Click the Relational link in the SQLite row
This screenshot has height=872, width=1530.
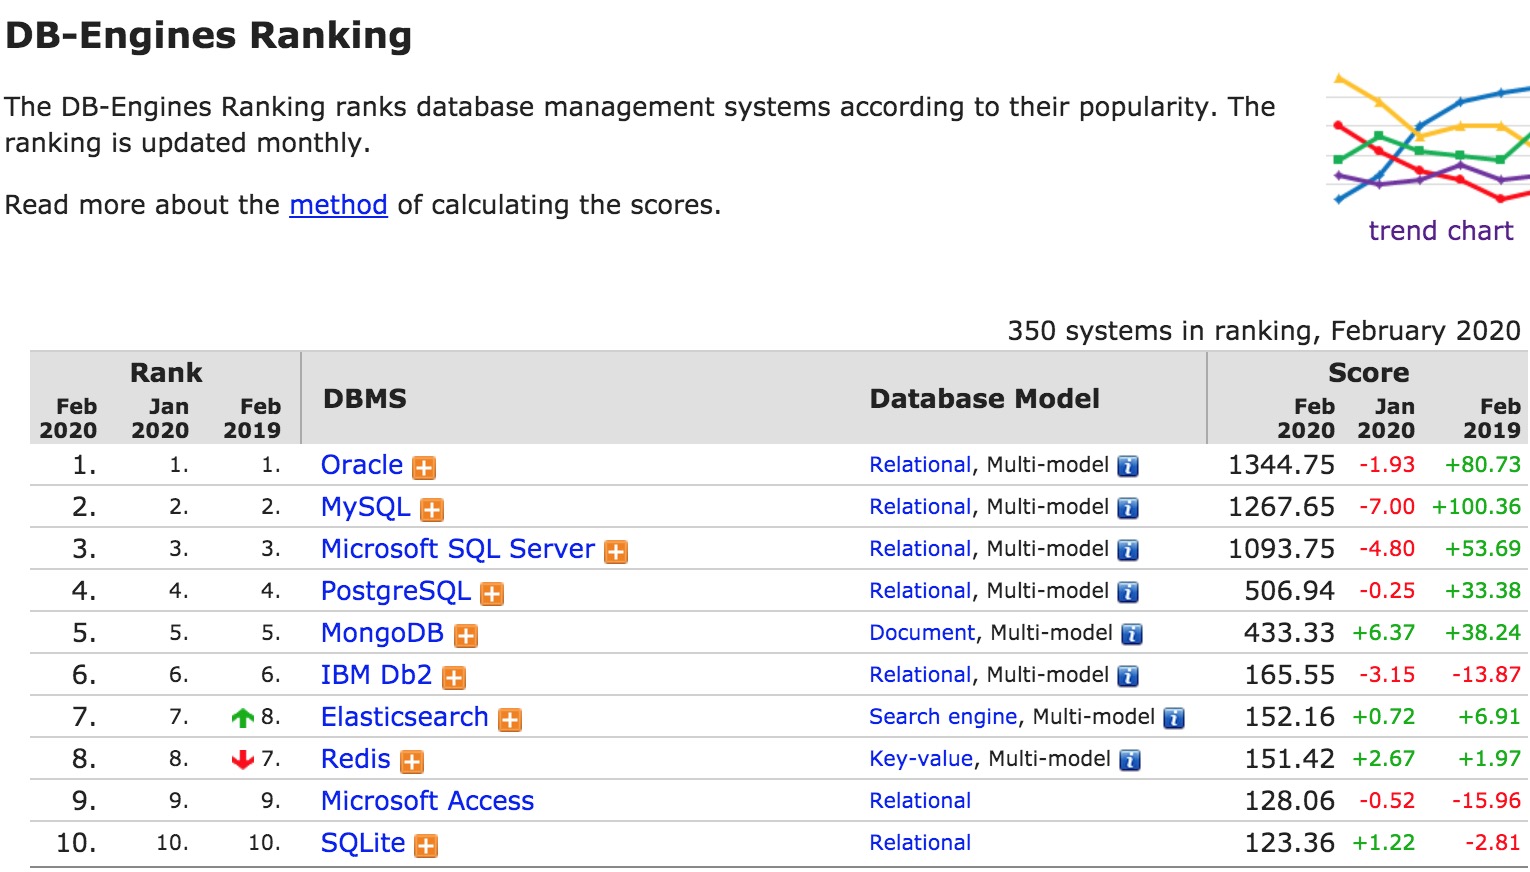[920, 843]
